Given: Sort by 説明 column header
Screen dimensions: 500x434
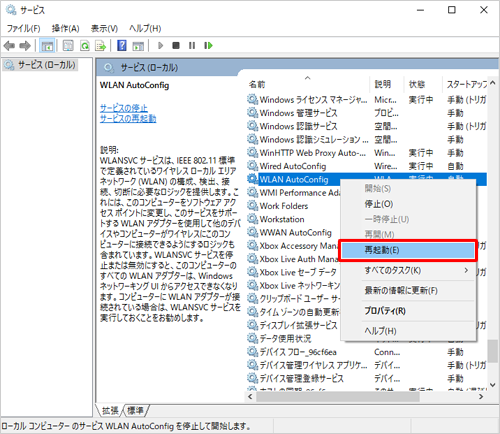Looking at the screenshot, I should (x=387, y=84).
